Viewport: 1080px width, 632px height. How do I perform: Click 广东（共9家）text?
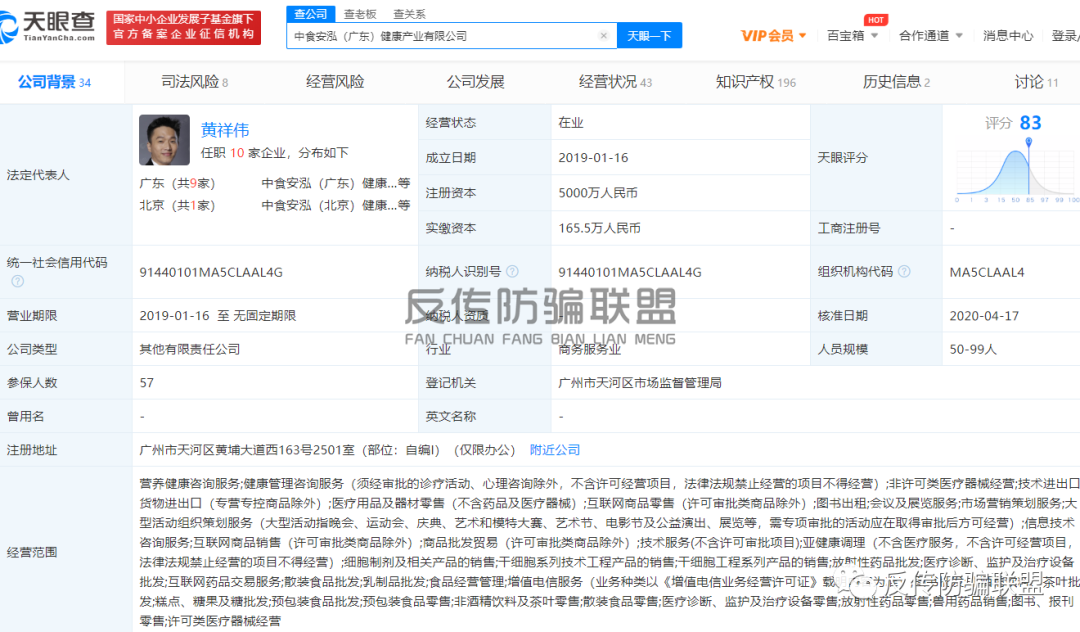177,183
